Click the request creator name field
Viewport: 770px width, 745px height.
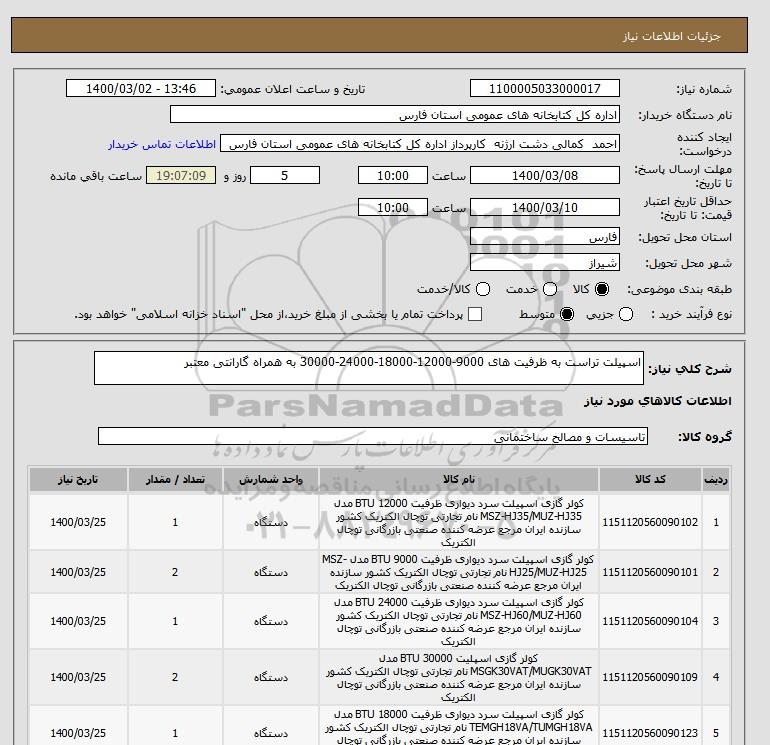[420, 144]
